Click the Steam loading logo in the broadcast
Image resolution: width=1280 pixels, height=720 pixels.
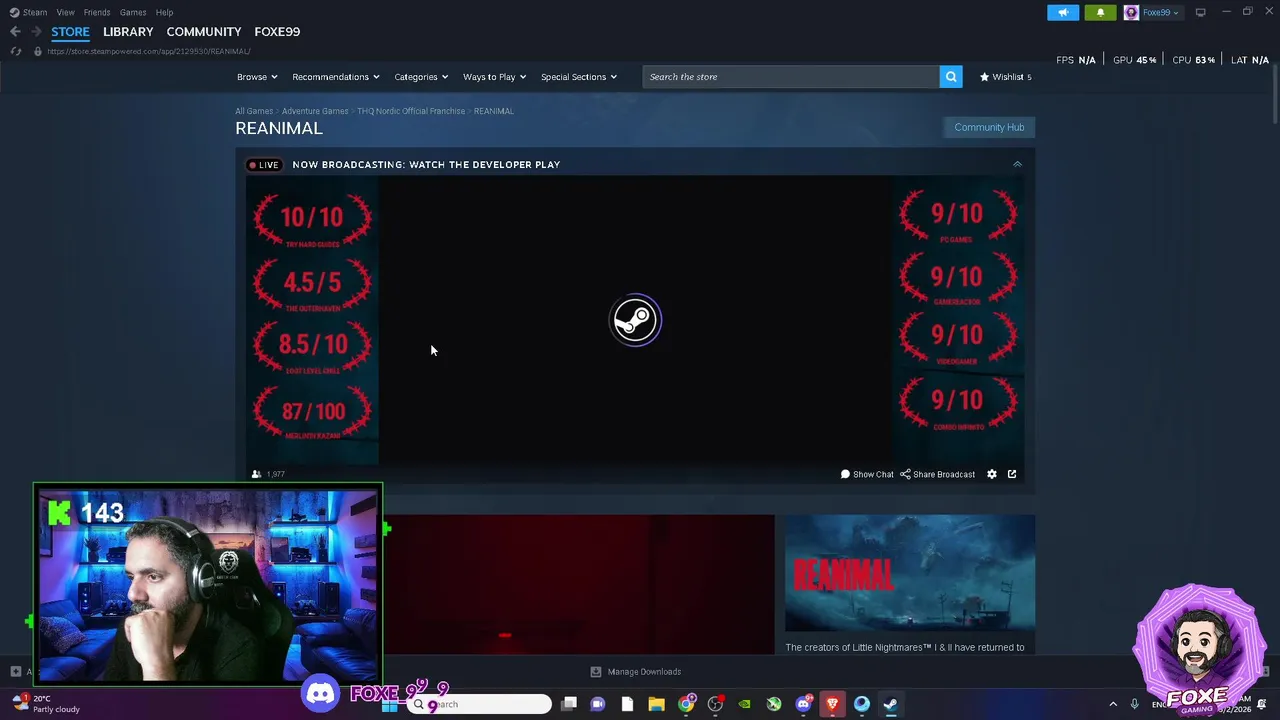(x=635, y=320)
